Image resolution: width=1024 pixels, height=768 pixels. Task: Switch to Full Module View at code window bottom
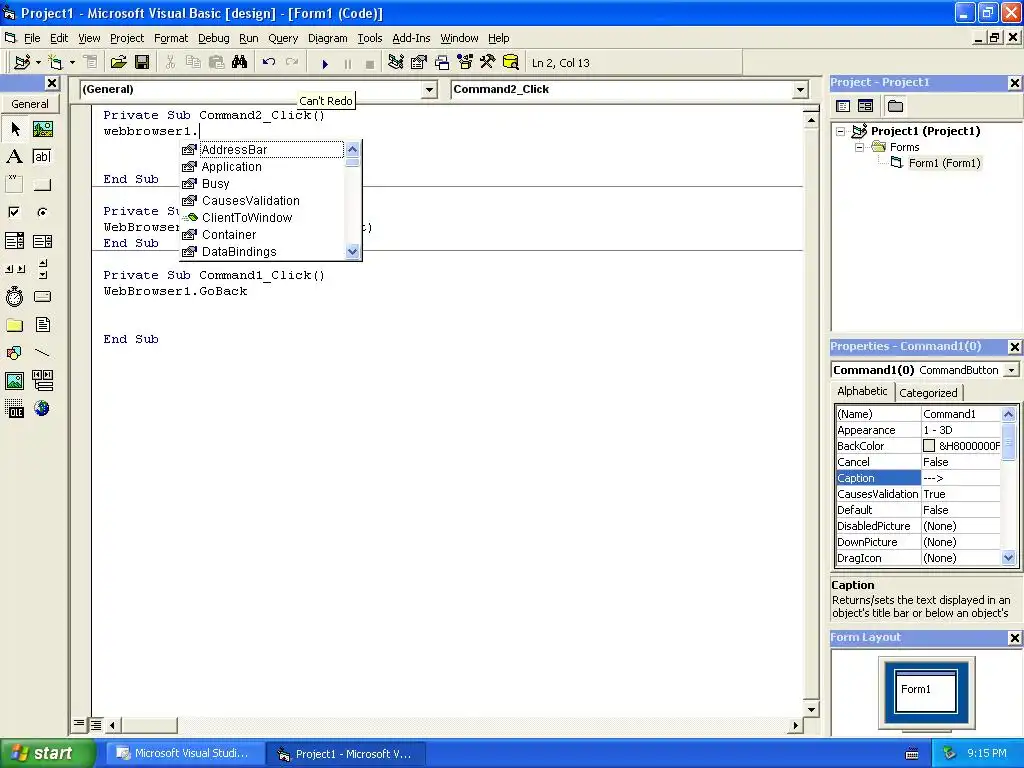pyautogui.click(x=95, y=724)
